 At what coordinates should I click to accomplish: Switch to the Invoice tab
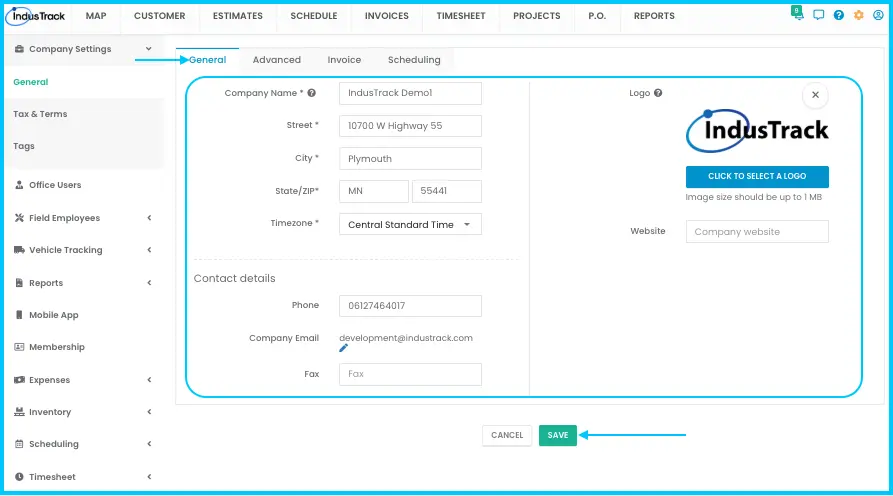344,60
